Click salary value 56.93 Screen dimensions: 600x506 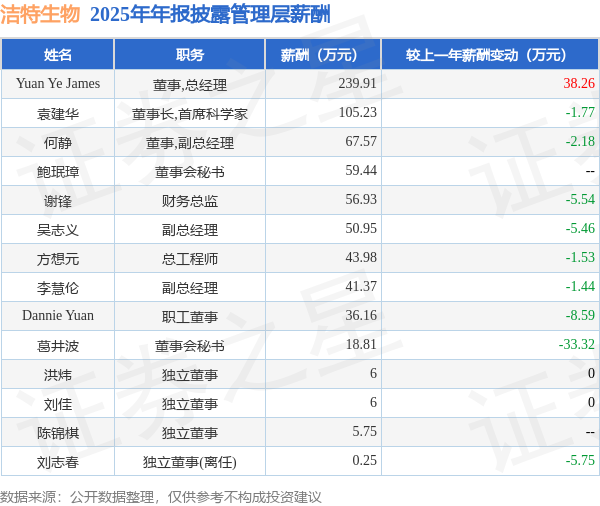pos(361,200)
